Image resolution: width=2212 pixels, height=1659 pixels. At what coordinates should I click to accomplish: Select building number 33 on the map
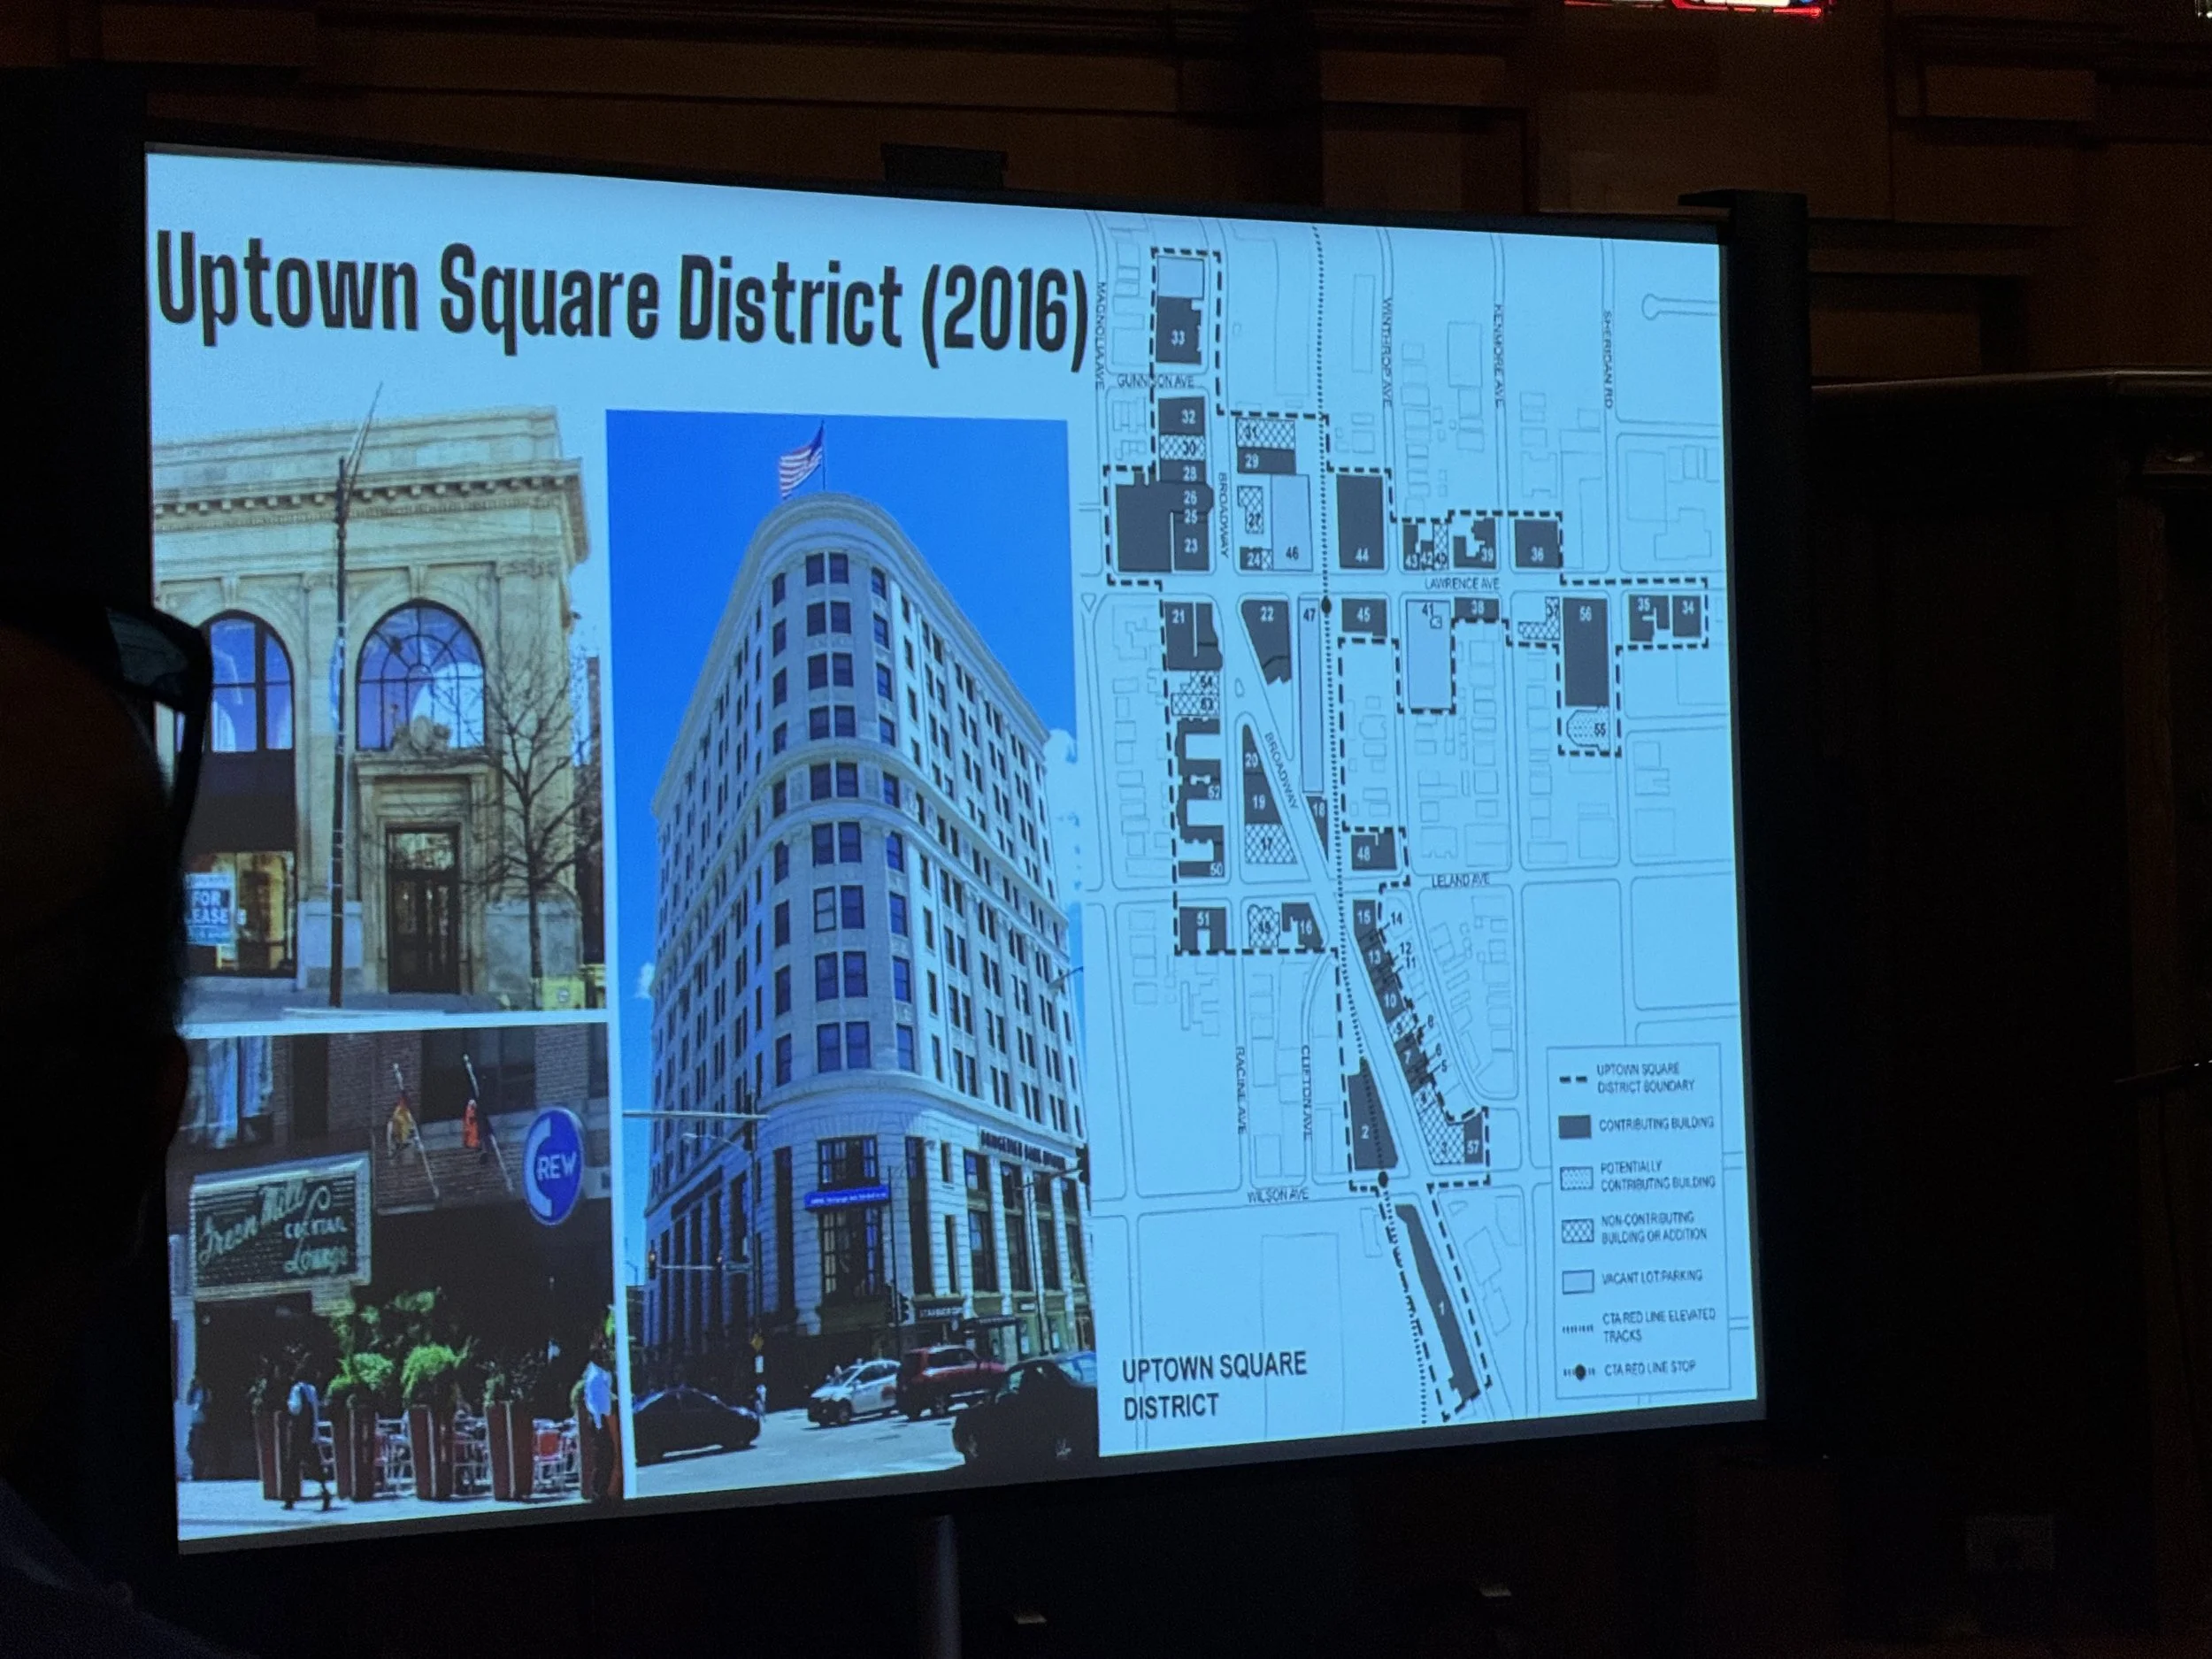tap(1178, 337)
